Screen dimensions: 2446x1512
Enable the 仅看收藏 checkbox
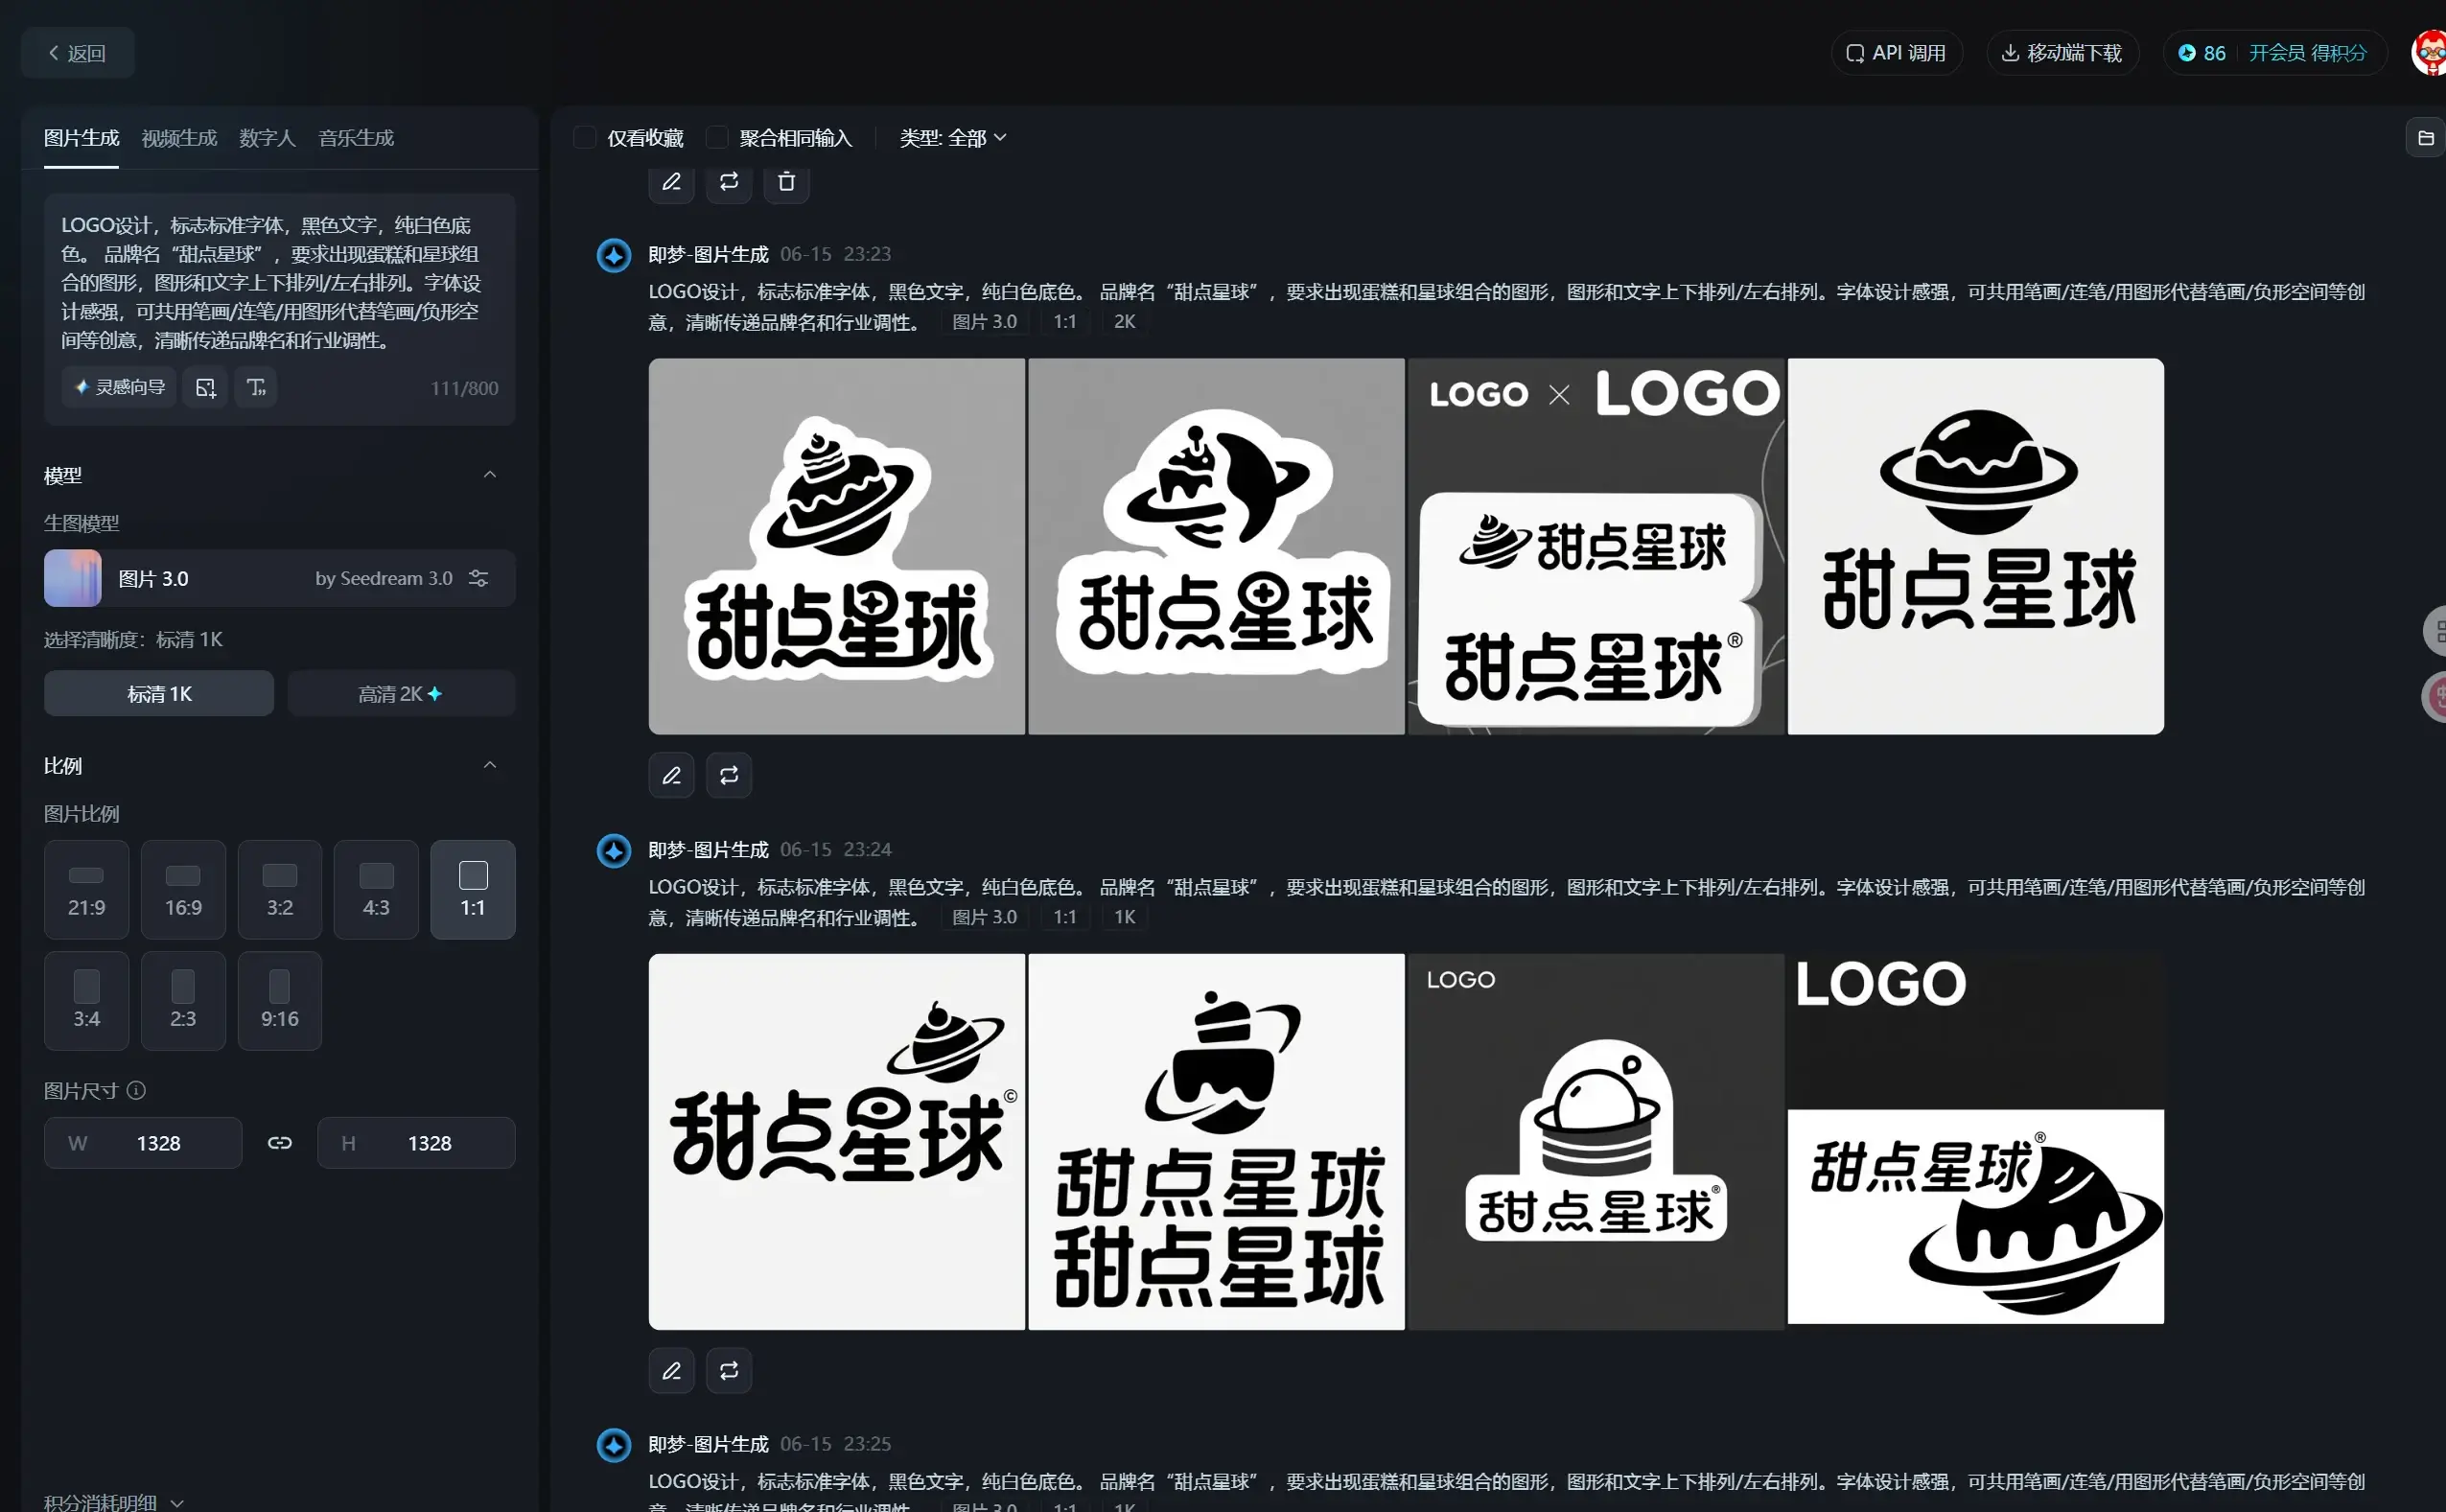[x=584, y=137]
